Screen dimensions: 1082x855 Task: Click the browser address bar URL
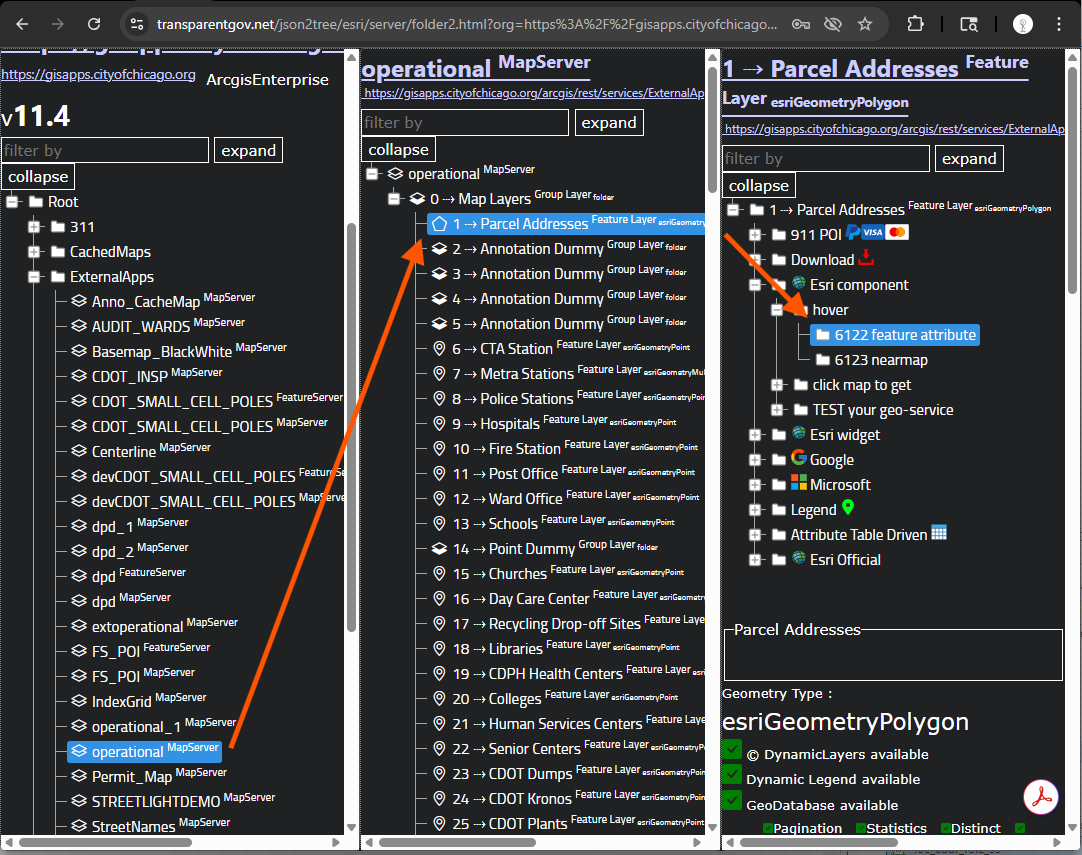pos(466,24)
